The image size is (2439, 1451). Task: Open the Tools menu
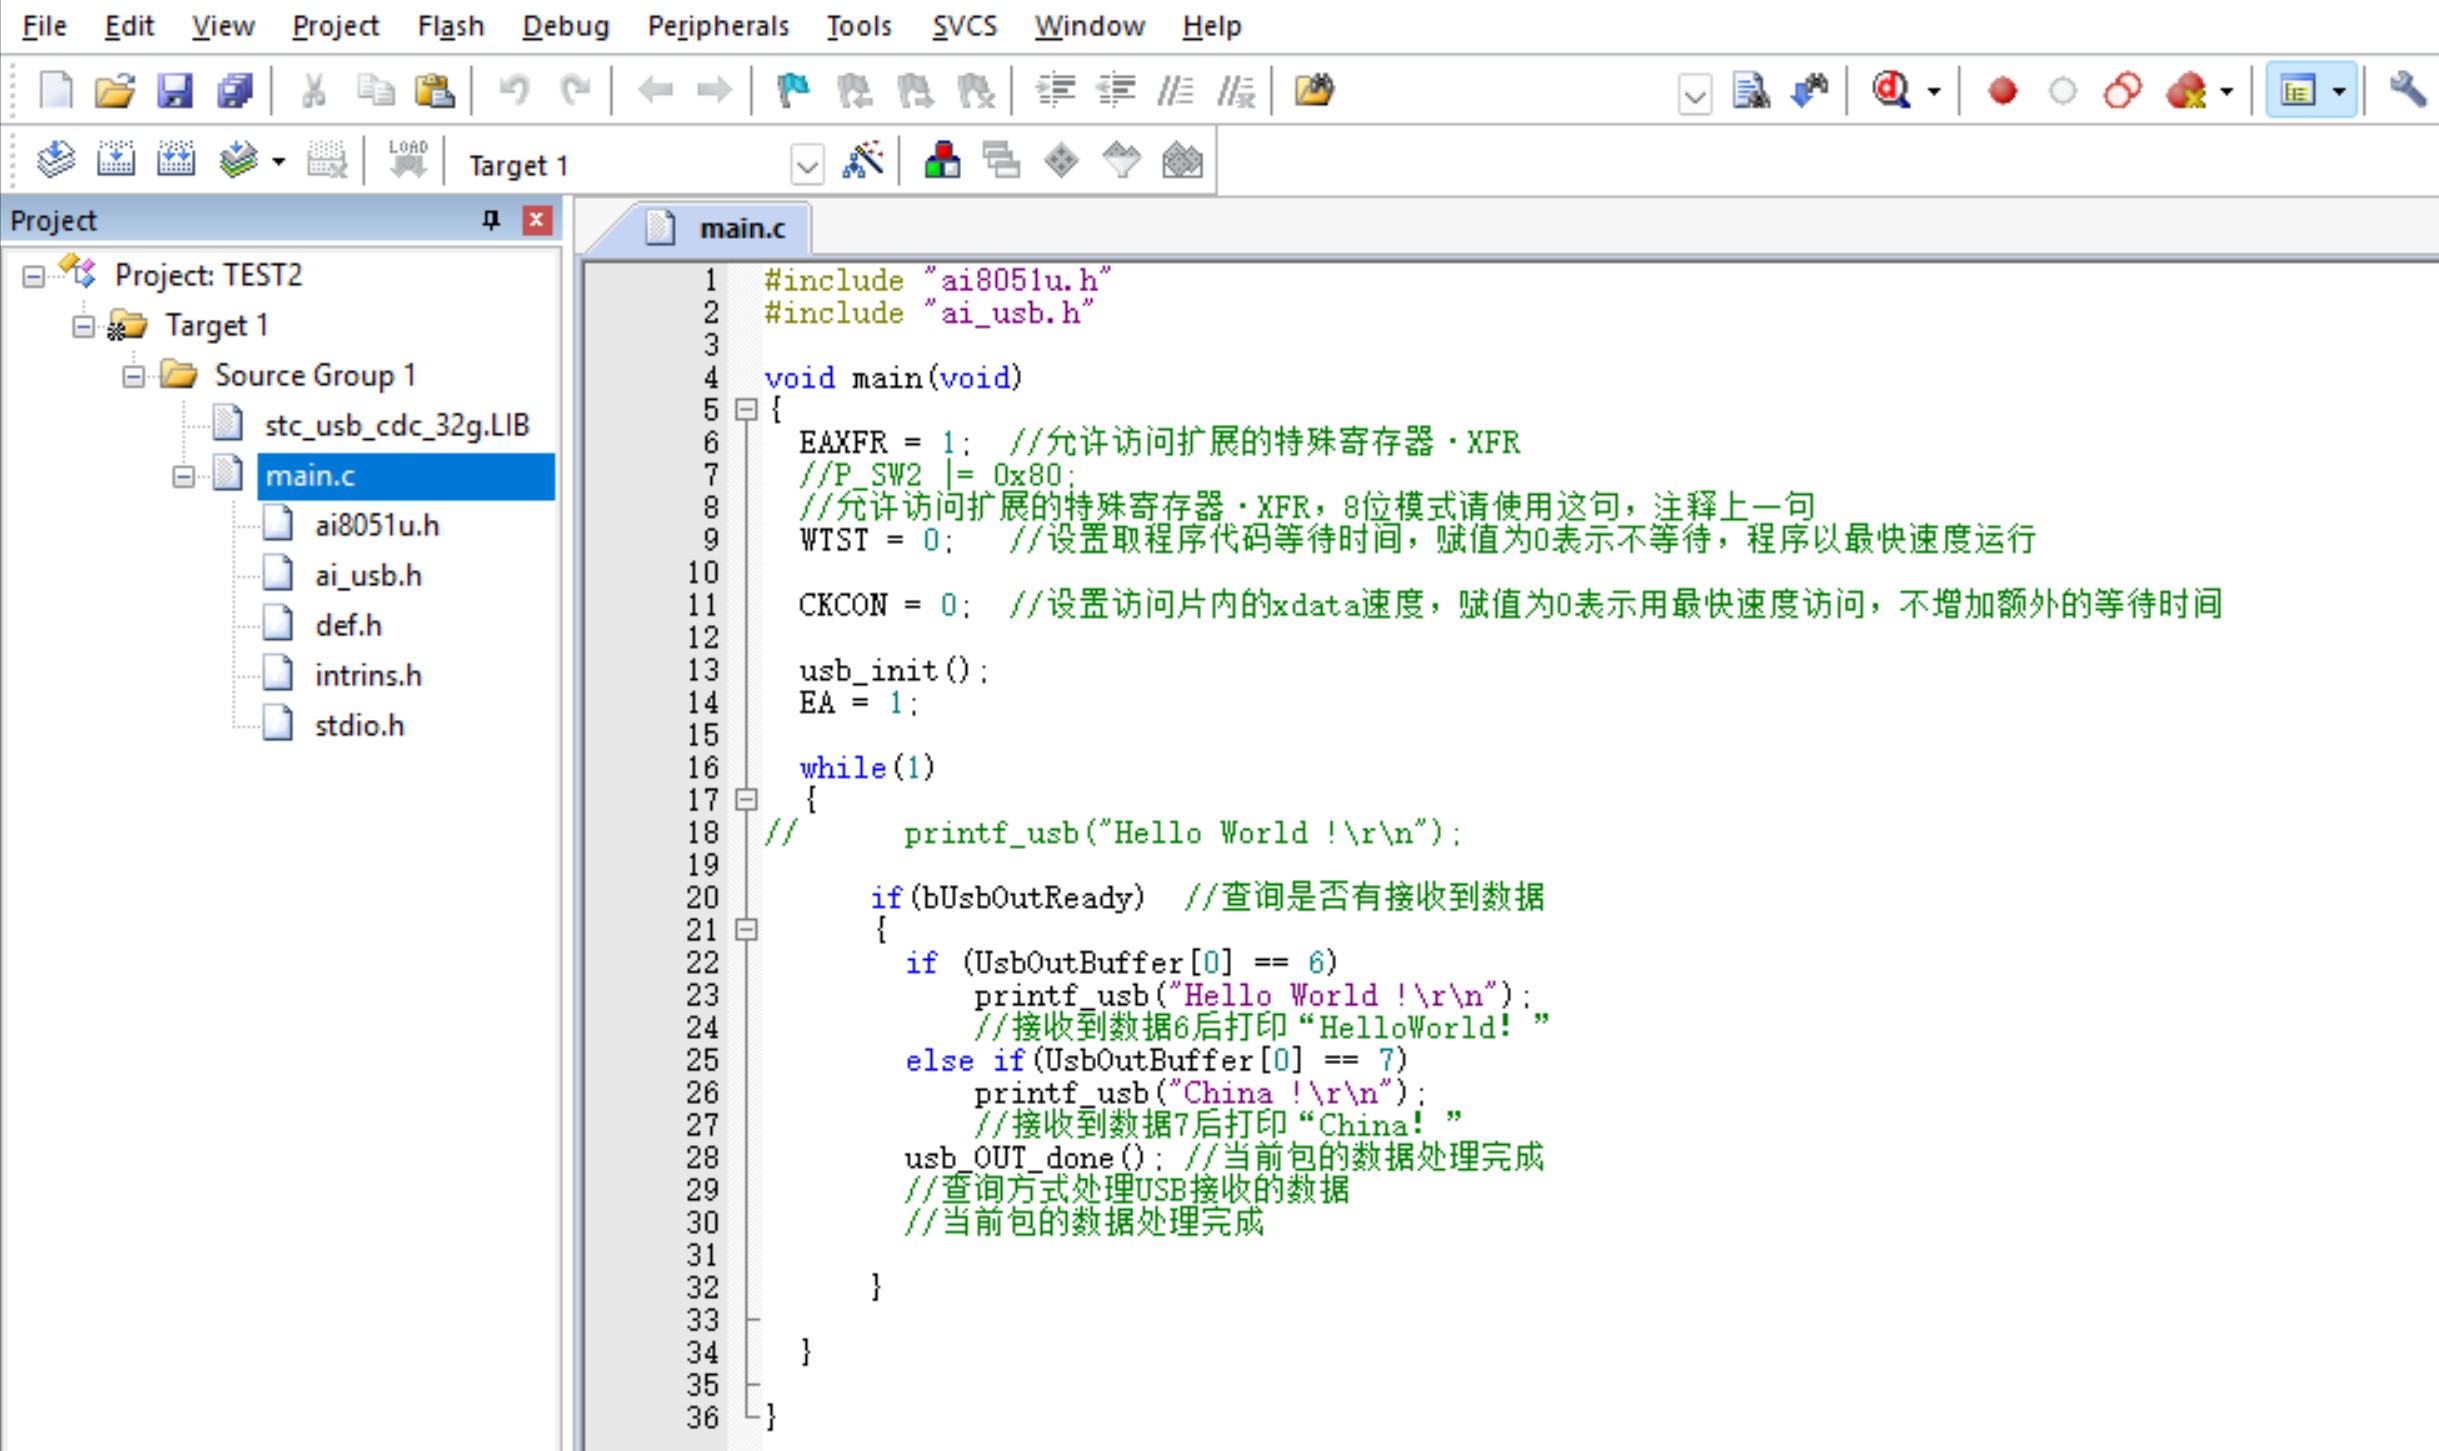(858, 26)
